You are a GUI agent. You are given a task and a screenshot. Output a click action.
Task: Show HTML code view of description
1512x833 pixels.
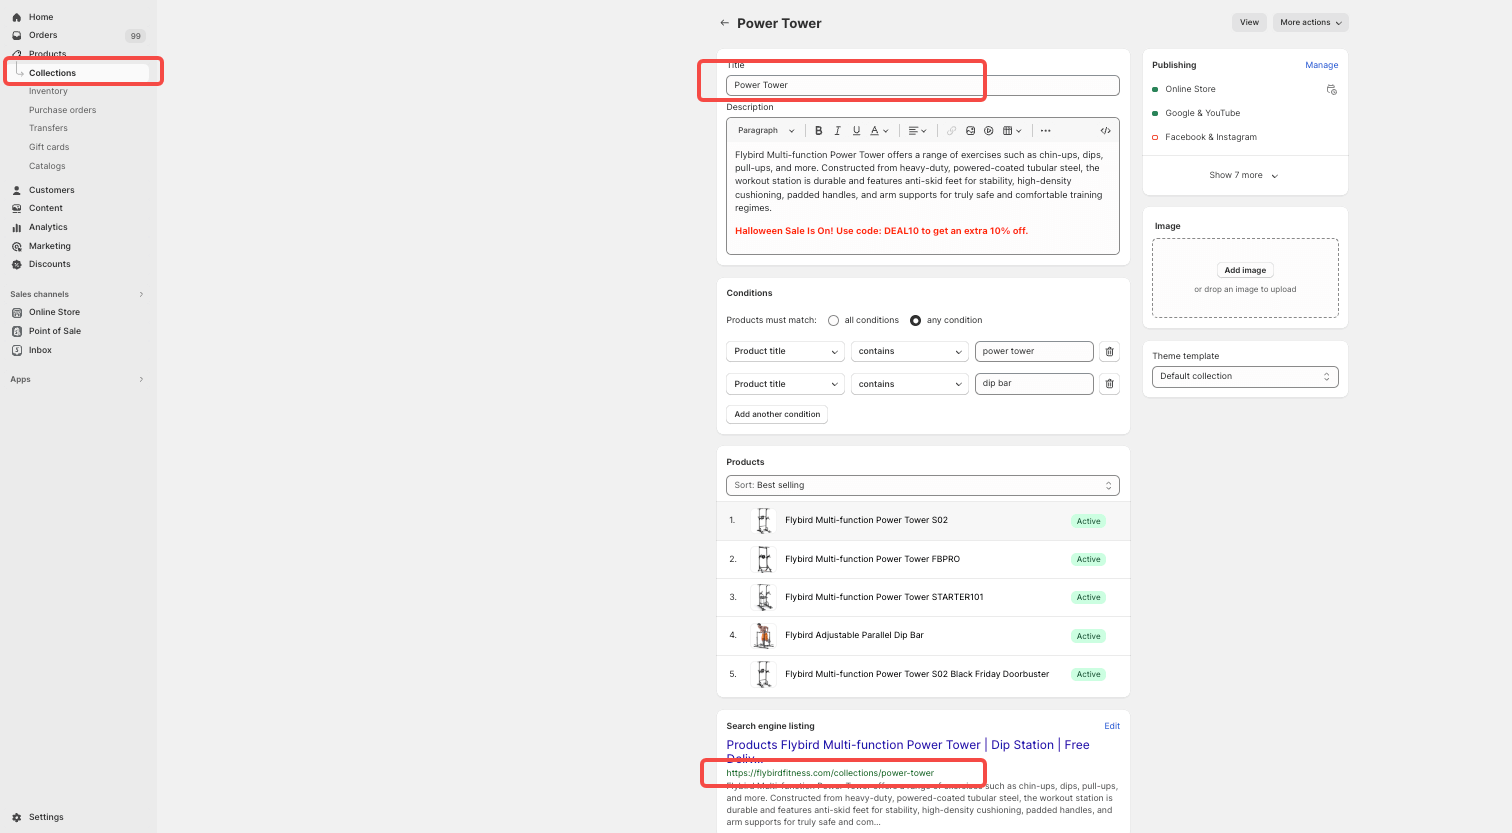[x=1105, y=131]
